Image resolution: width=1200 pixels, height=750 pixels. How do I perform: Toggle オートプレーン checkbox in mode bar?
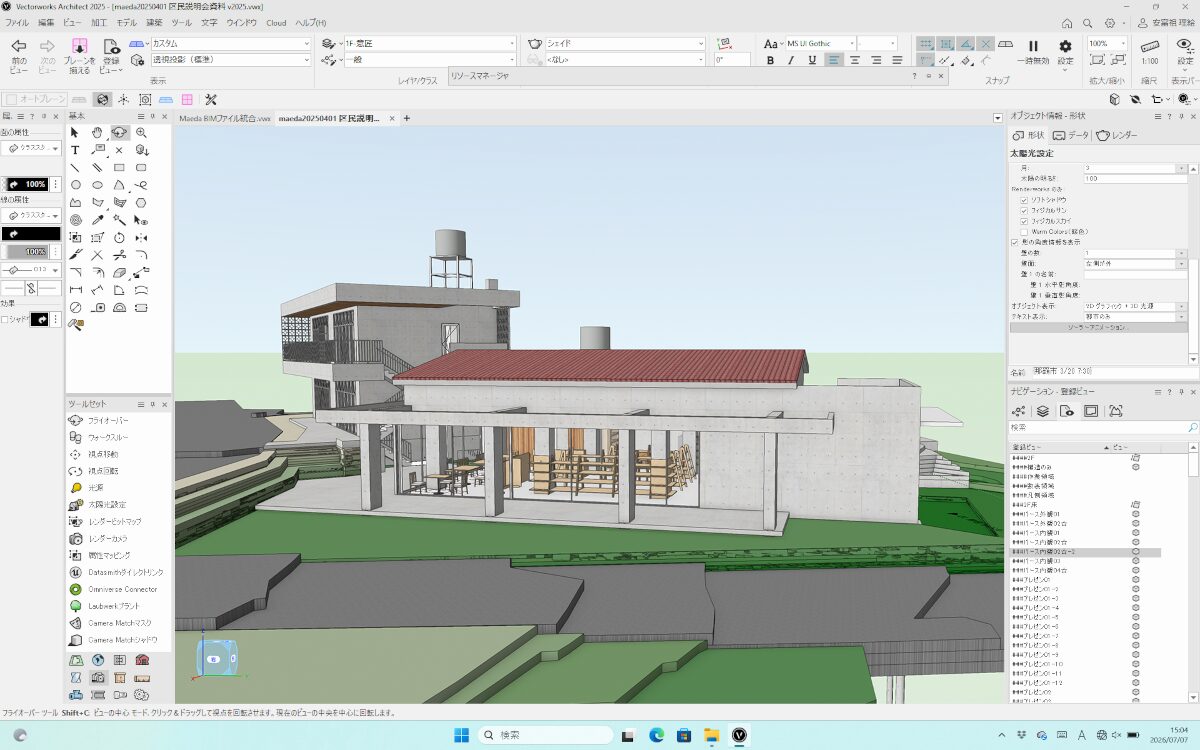pos(11,99)
